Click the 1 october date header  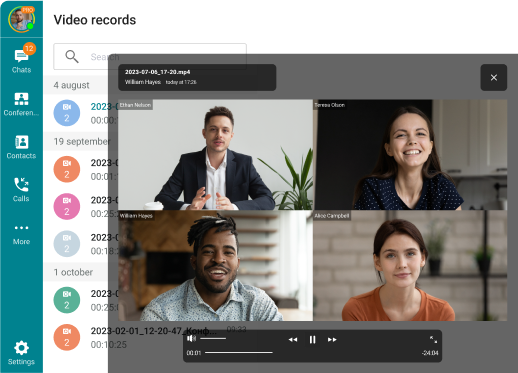coord(73,272)
